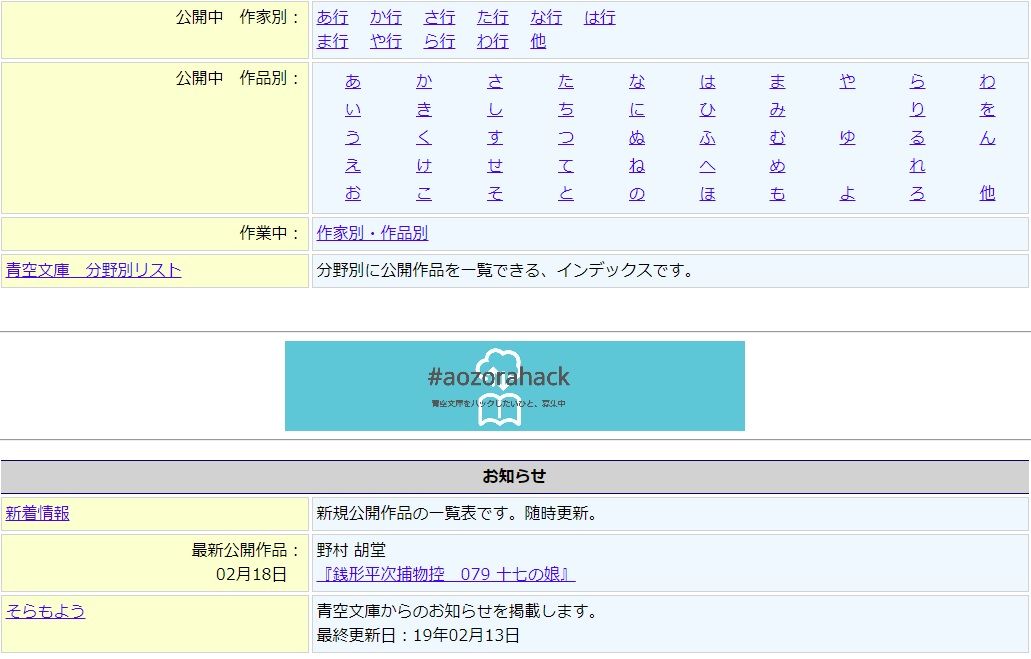Click the #aozorahack banner image
The width and height of the screenshot is (1031, 659).
514,385
